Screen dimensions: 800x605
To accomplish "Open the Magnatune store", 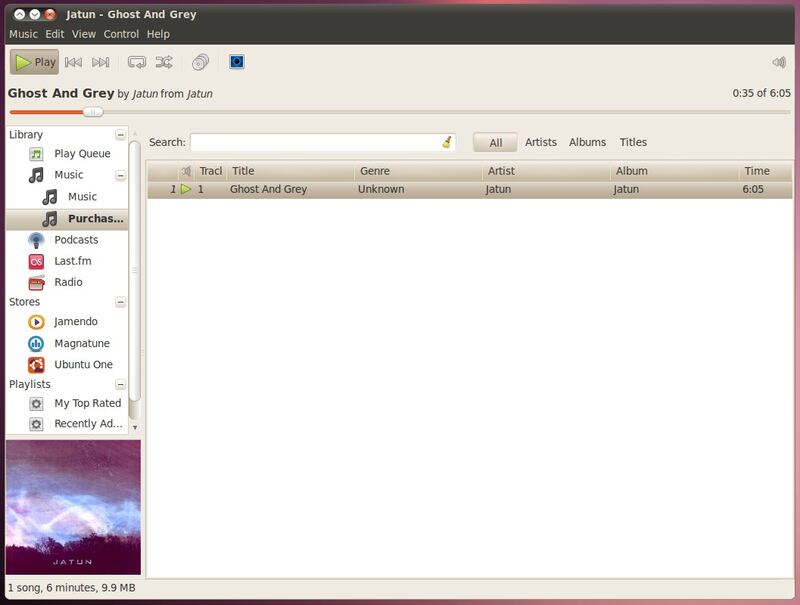I will (x=82, y=343).
